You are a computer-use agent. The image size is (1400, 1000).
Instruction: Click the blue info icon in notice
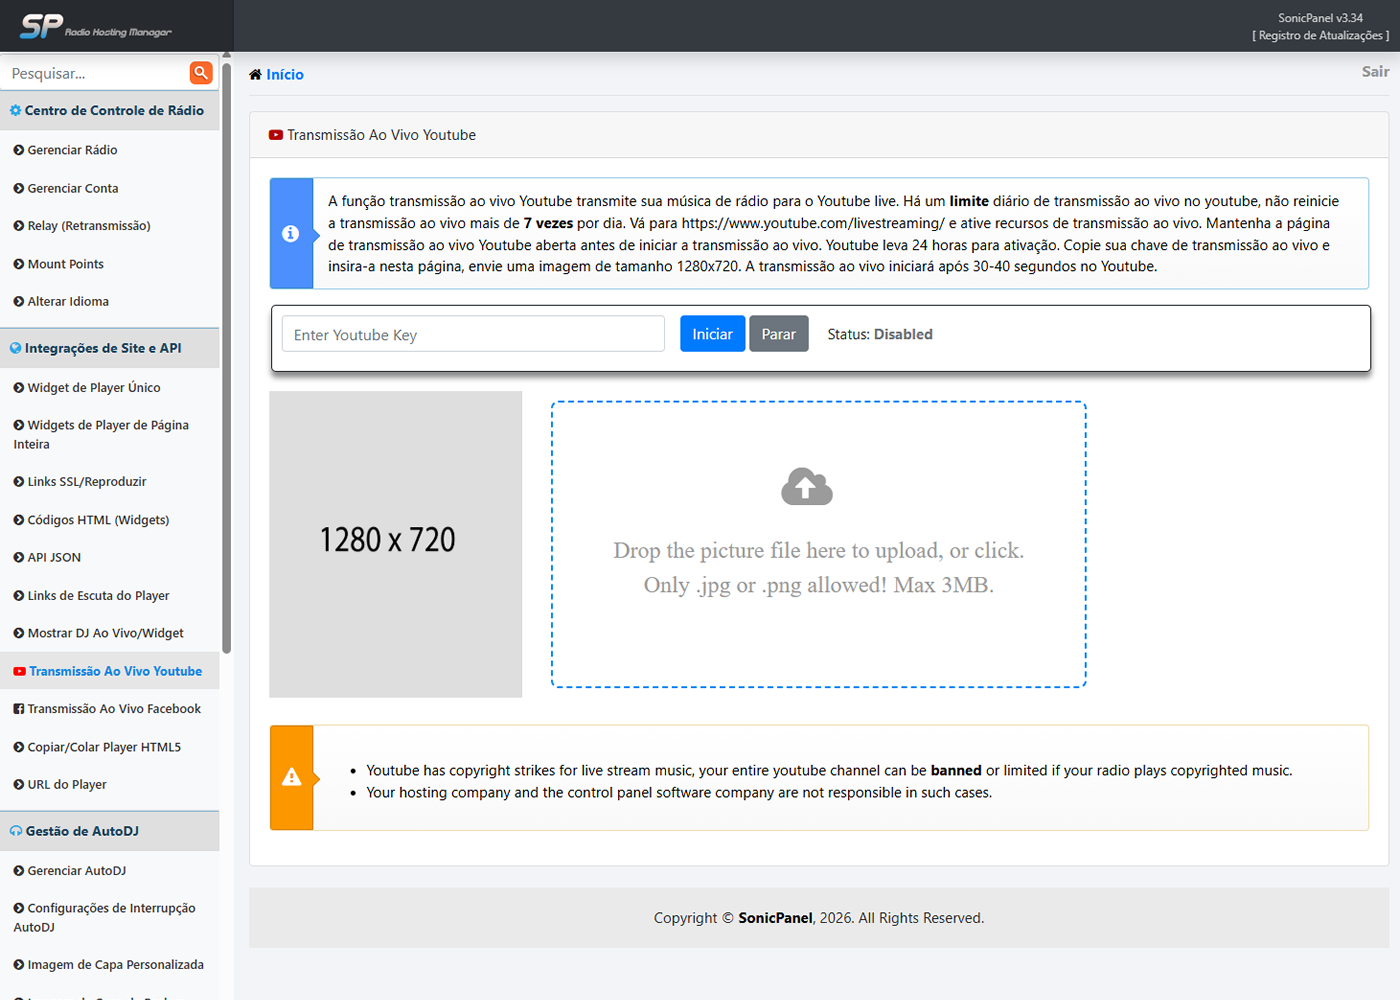[x=291, y=234]
